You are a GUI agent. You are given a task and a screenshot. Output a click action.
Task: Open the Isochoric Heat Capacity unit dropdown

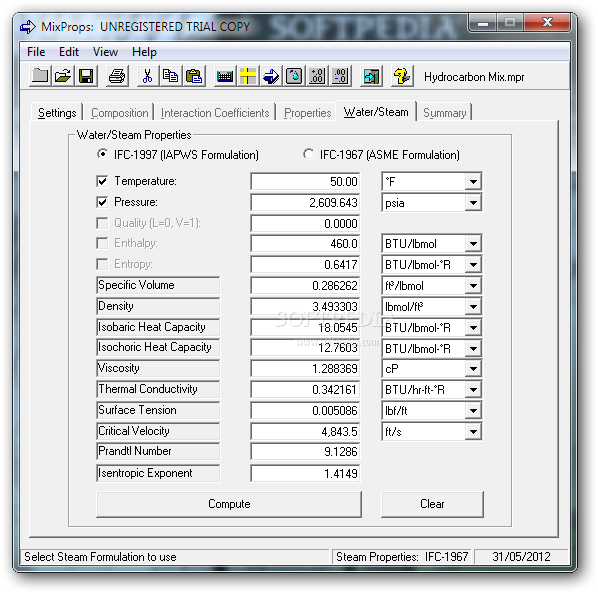[473, 349]
